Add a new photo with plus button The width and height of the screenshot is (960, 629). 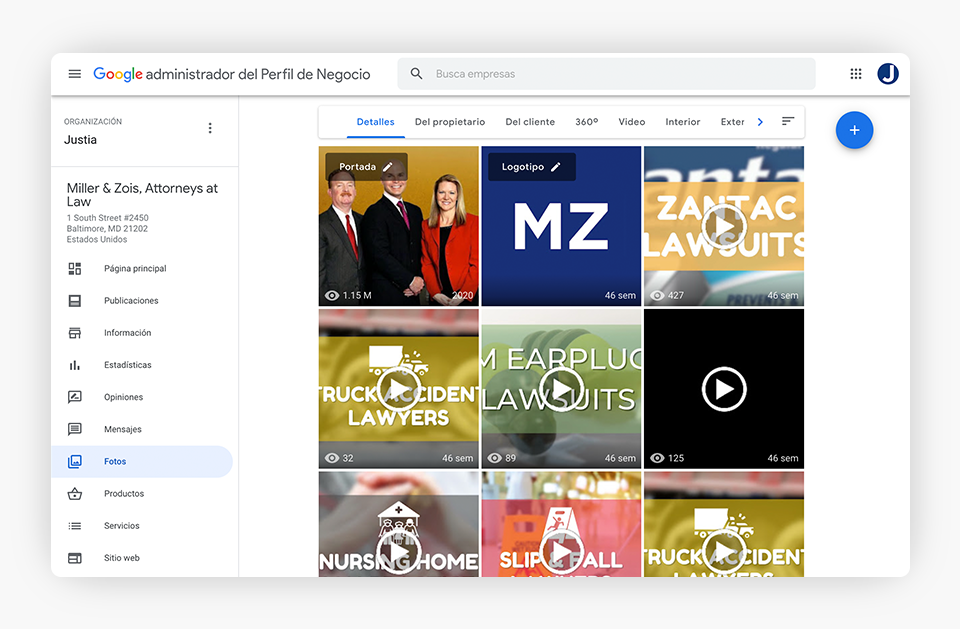(x=854, y=130)
